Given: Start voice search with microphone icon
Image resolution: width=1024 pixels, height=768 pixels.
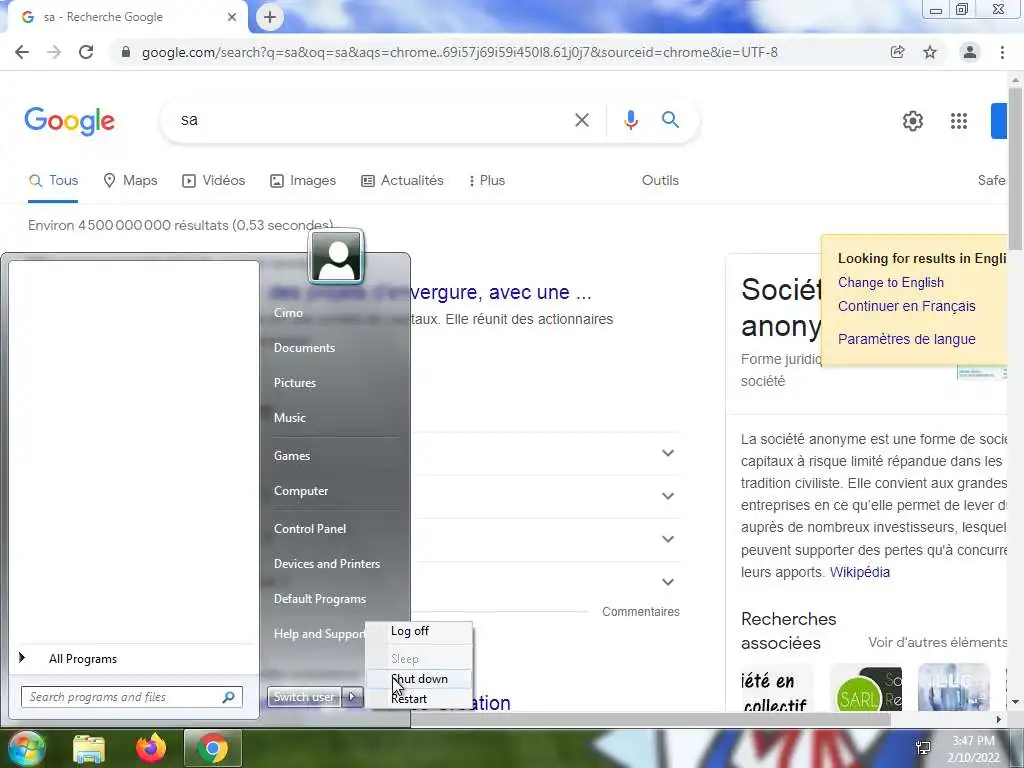Looking at the screenshot, I should [630, 120].
